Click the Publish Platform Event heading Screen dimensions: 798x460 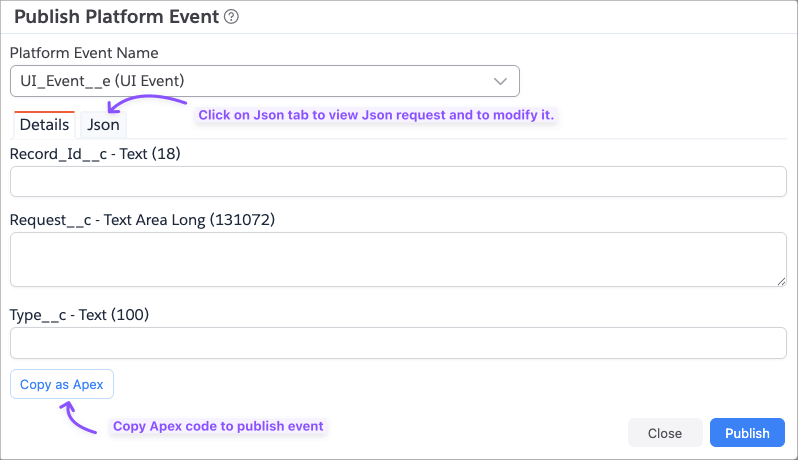117,17
